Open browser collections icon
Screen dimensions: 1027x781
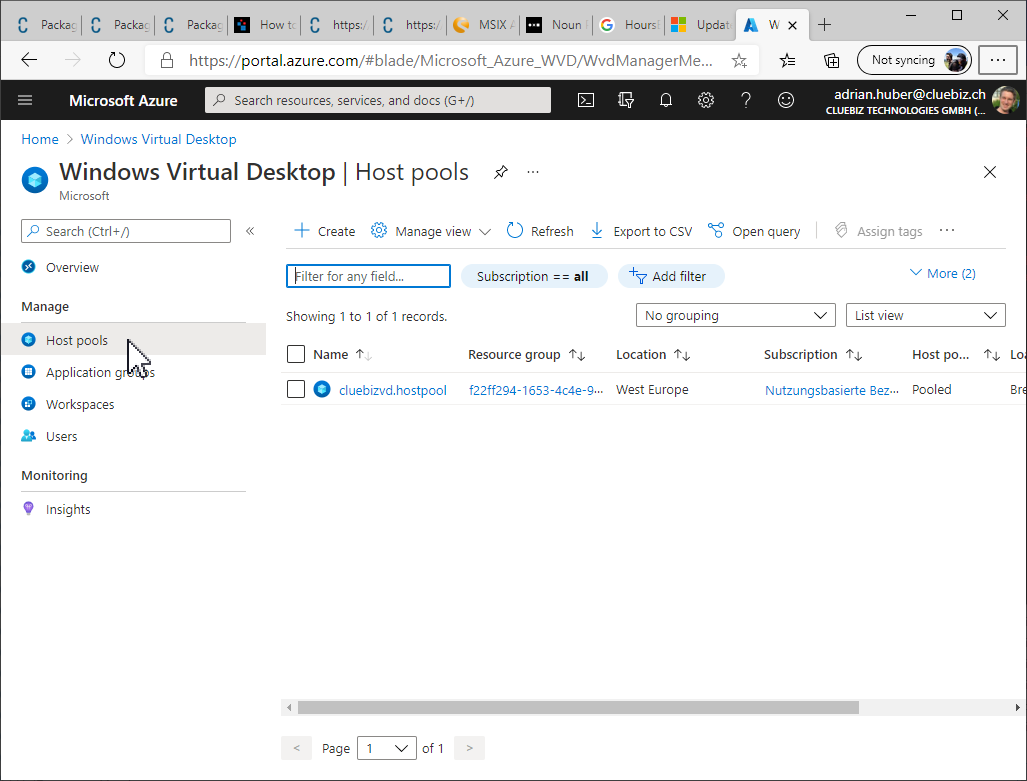click(831, 61)
